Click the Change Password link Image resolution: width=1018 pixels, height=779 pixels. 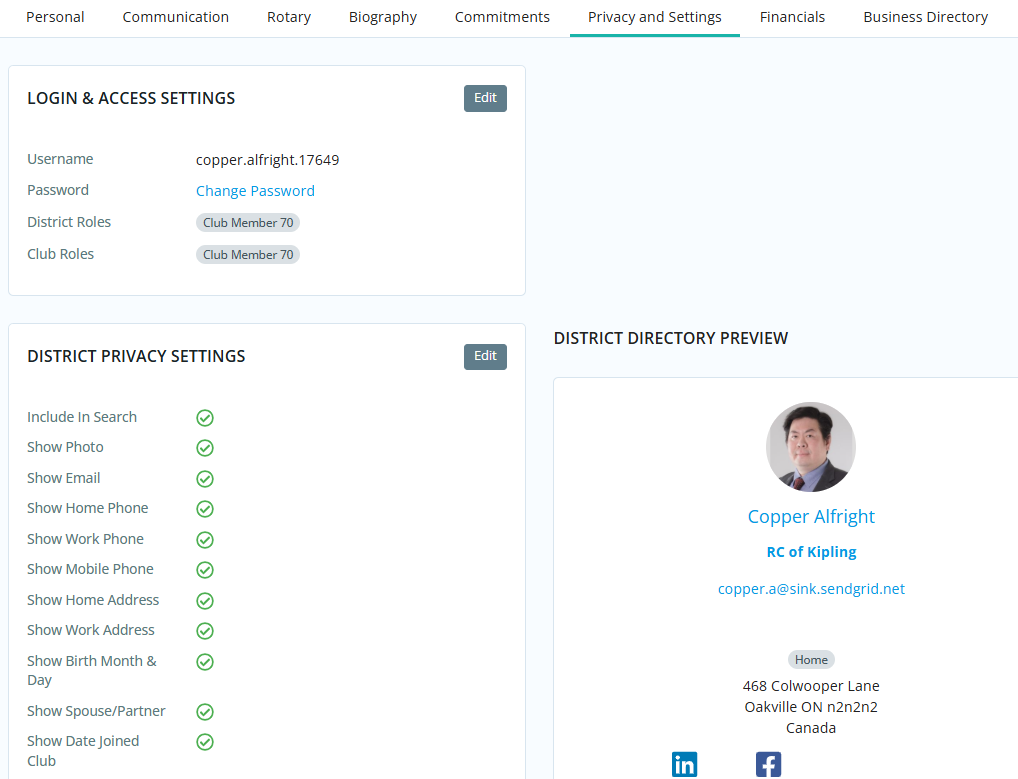(255, 191)
